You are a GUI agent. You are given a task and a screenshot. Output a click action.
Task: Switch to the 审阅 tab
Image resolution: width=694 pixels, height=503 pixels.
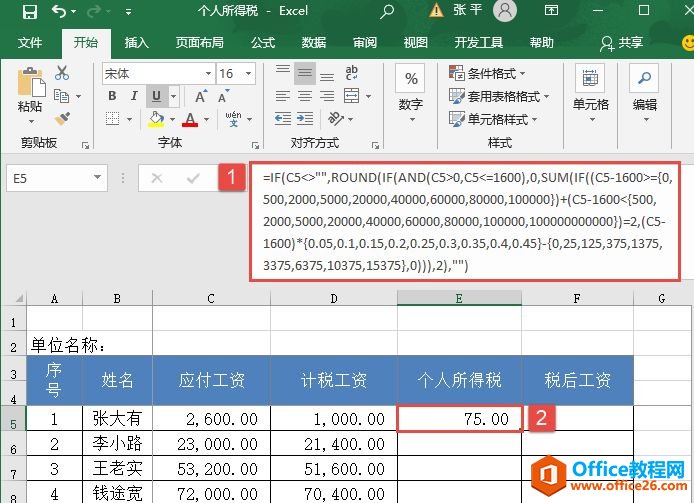pyautogui.click(x=365, y=43)
